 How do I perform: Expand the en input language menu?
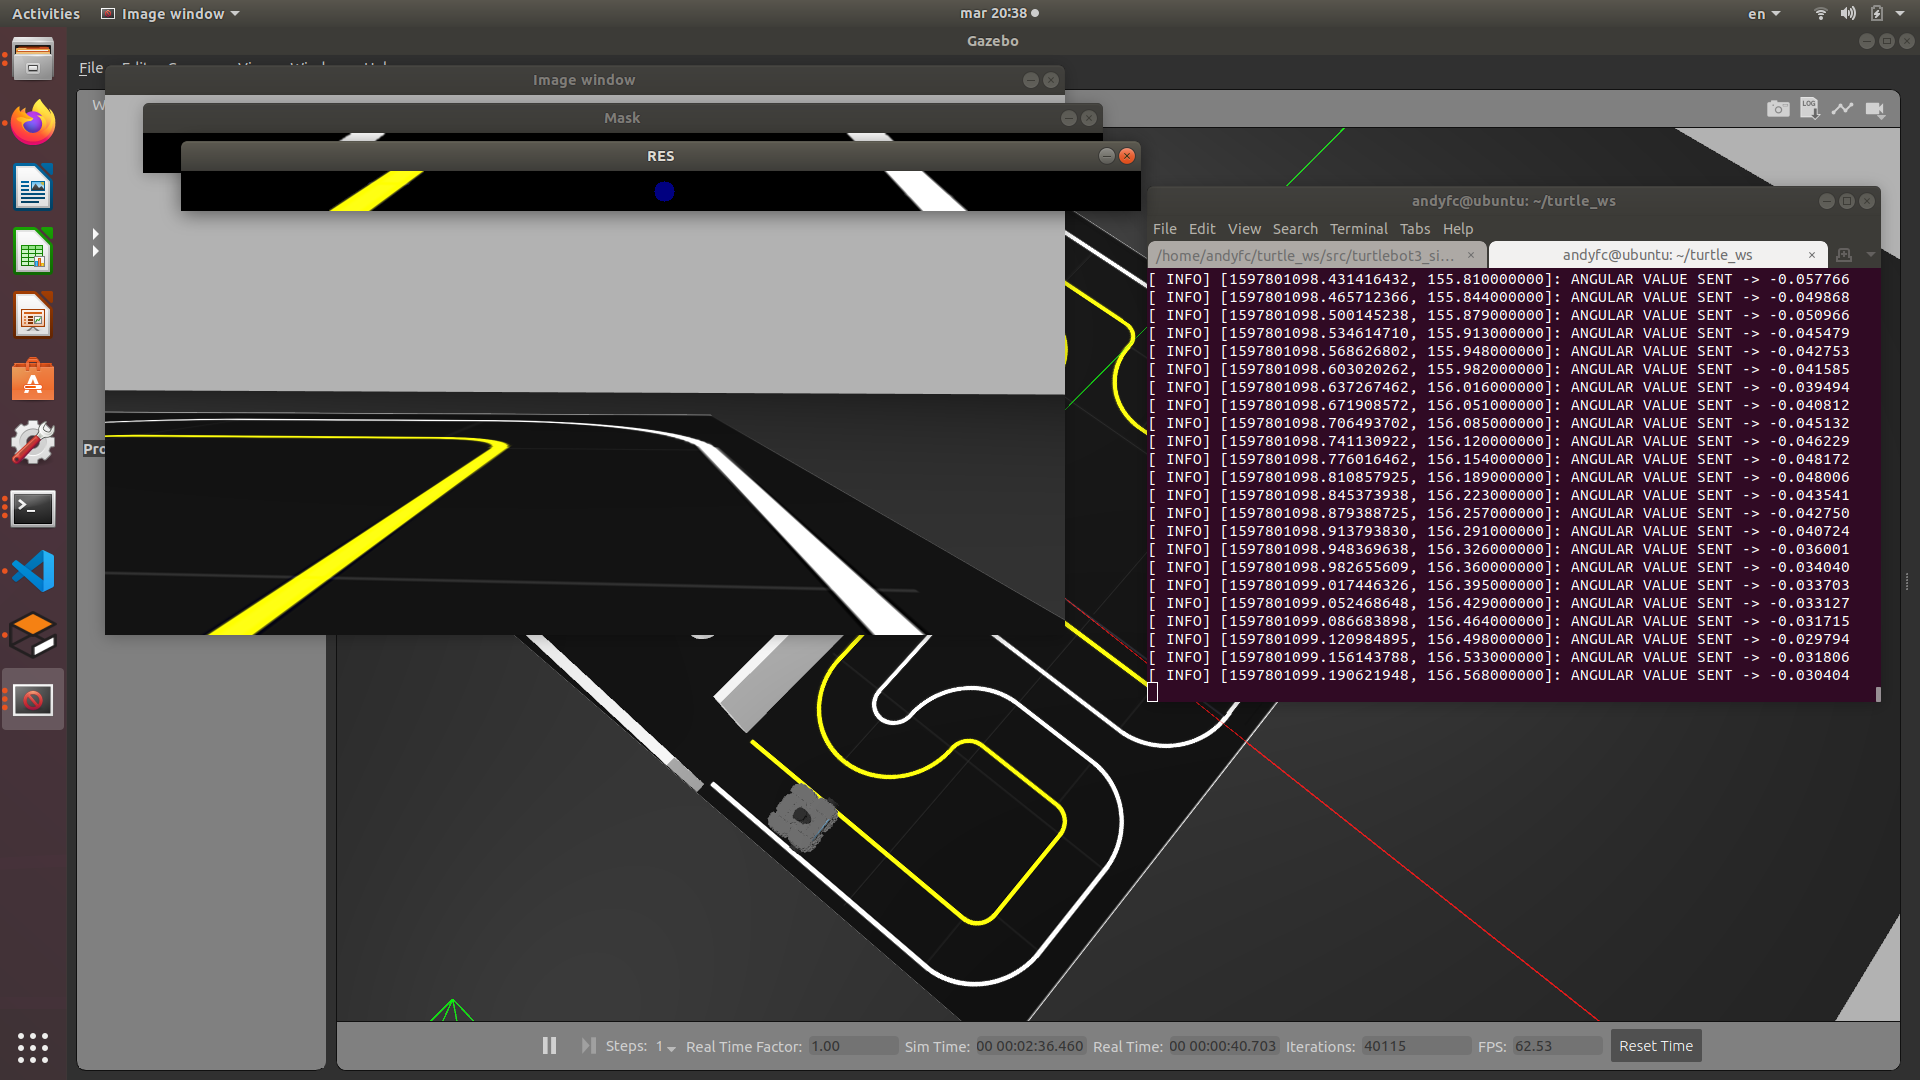[1763, 14]
